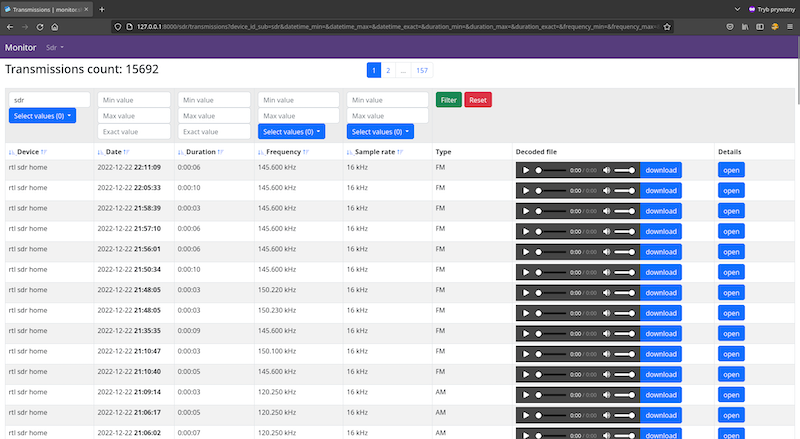Download the 21:10:40 transmission file
Viewport: 800px width, 439px height.
click(x=661, y=375)
